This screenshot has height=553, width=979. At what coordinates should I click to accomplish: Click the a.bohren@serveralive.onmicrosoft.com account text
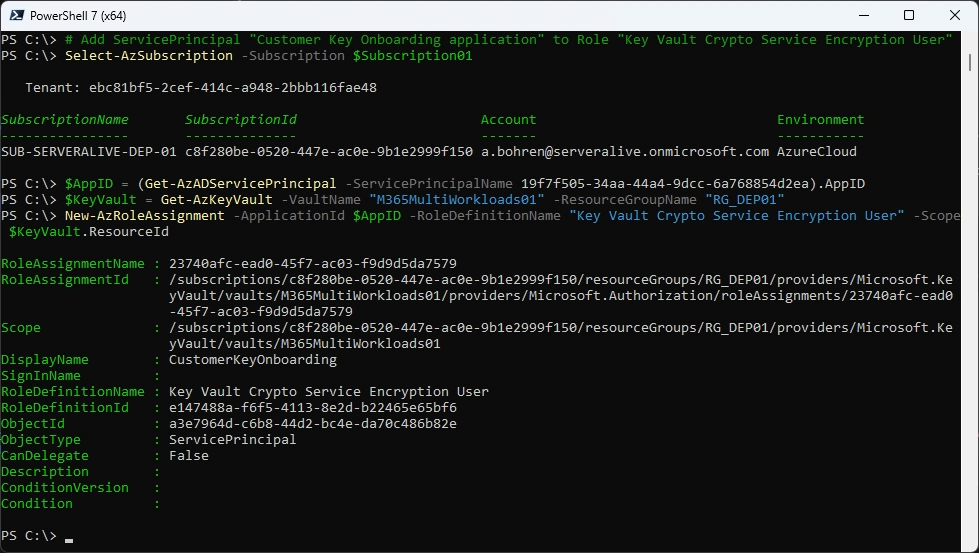point(625,152)
